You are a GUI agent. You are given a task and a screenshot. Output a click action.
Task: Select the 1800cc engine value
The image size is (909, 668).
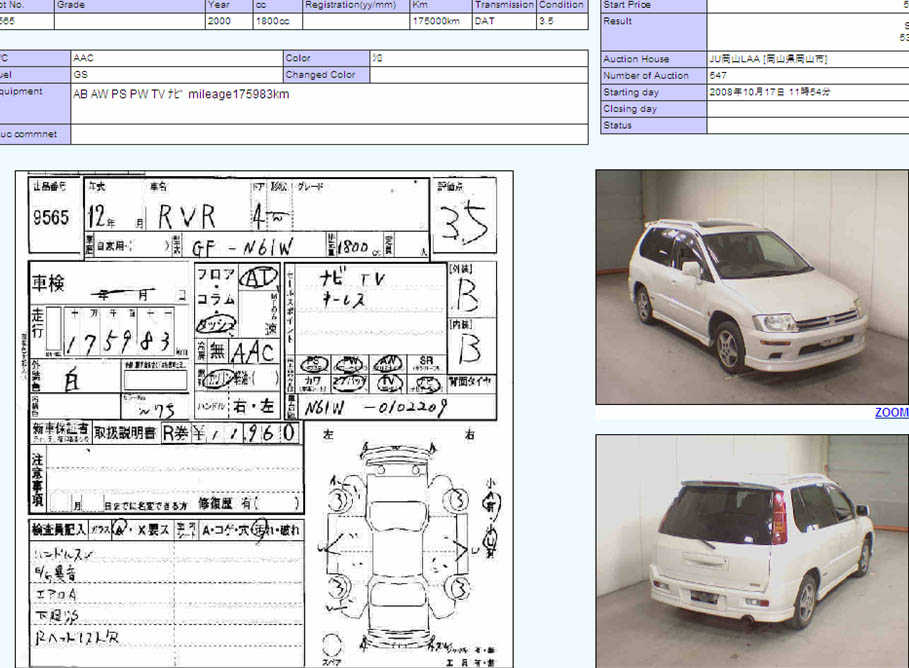(278, 21)
